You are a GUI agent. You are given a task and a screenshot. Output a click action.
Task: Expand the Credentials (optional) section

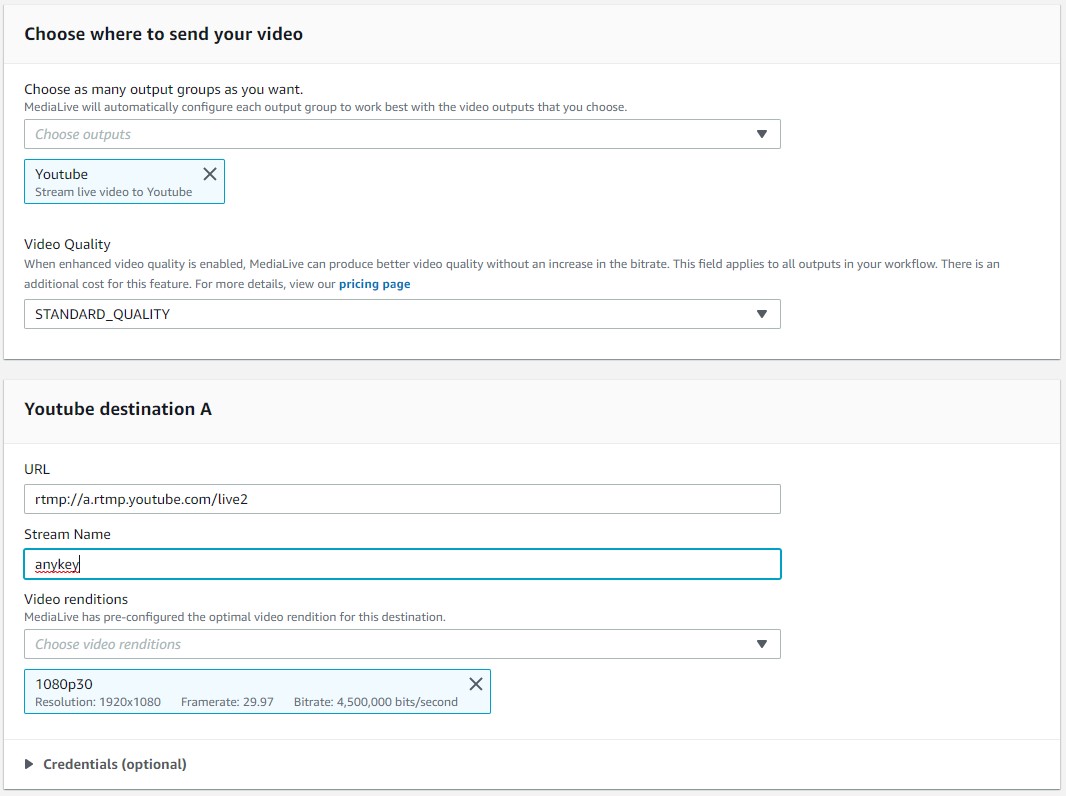point(105,764)
